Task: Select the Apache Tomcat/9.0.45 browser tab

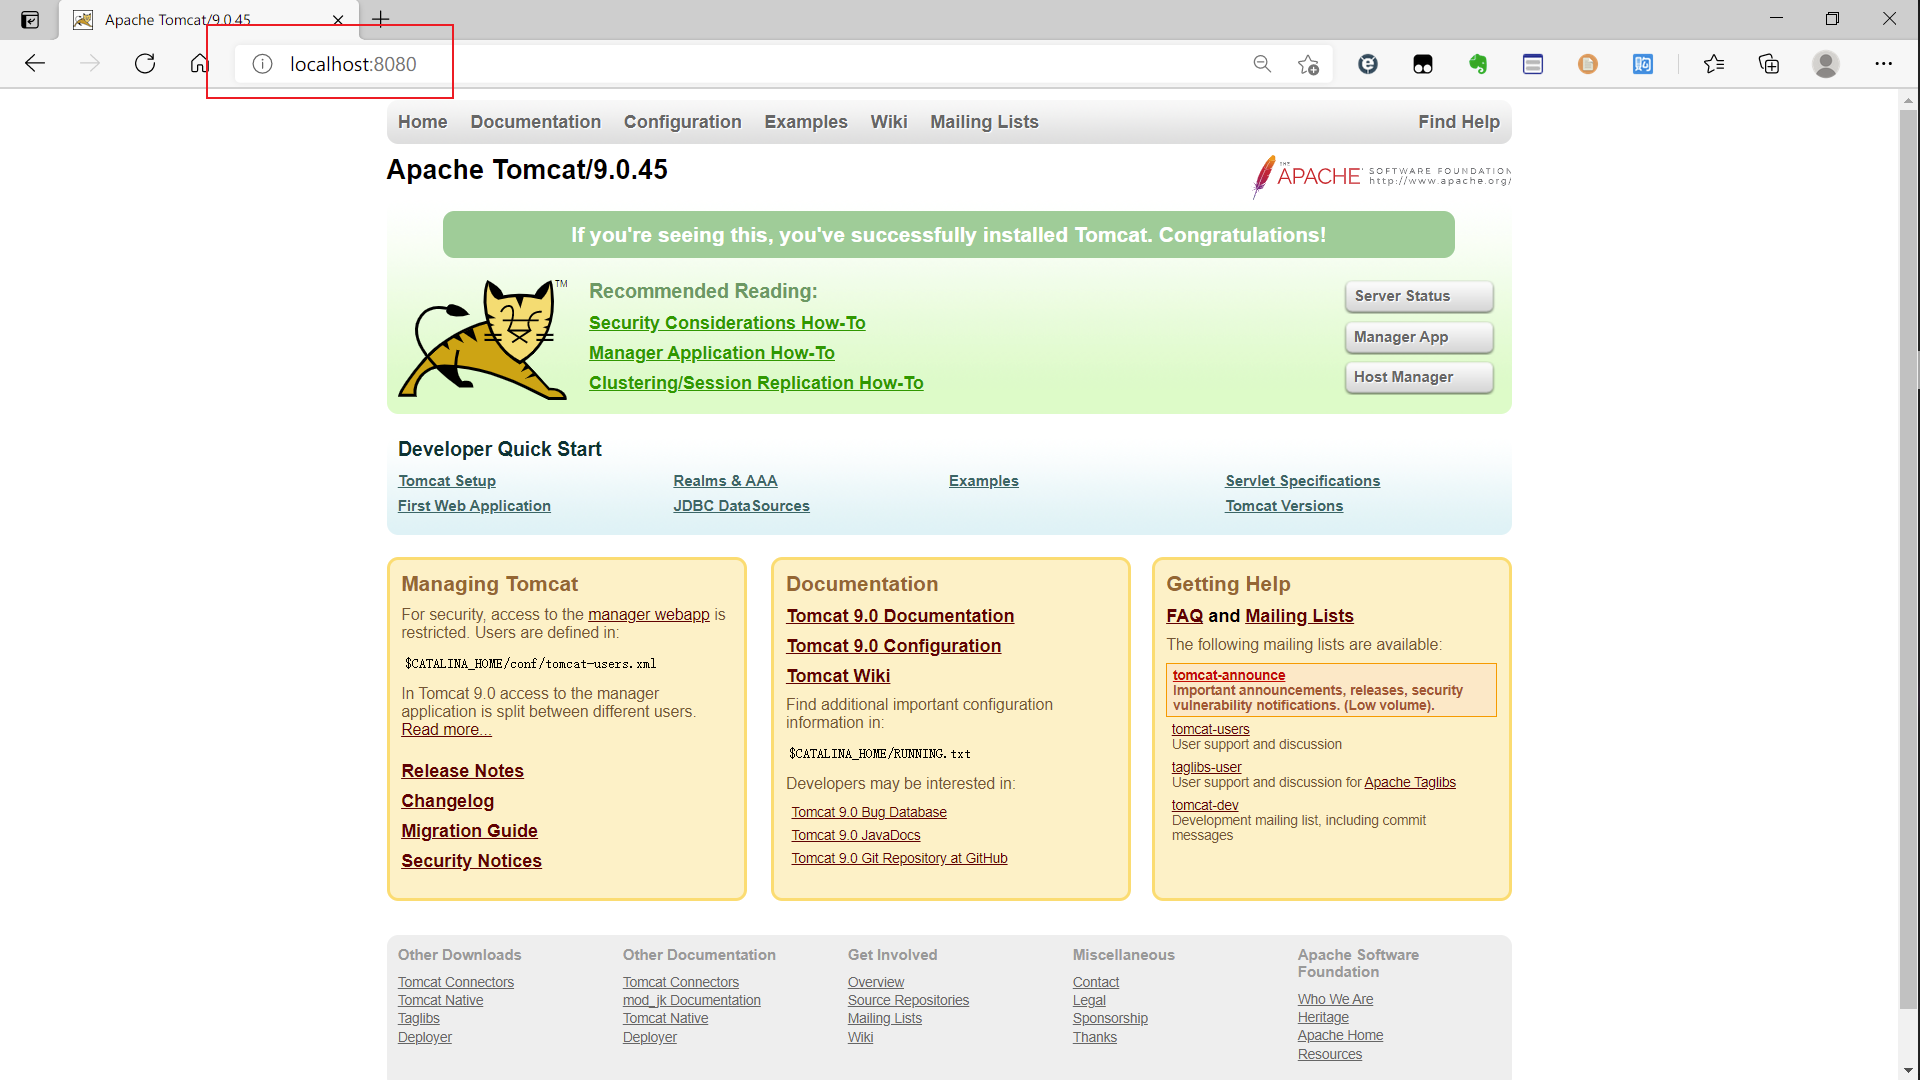Action: pos(208,19)
